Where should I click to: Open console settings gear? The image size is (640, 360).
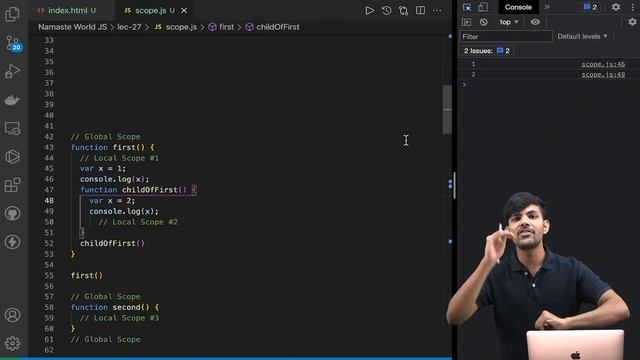(632, 22)
